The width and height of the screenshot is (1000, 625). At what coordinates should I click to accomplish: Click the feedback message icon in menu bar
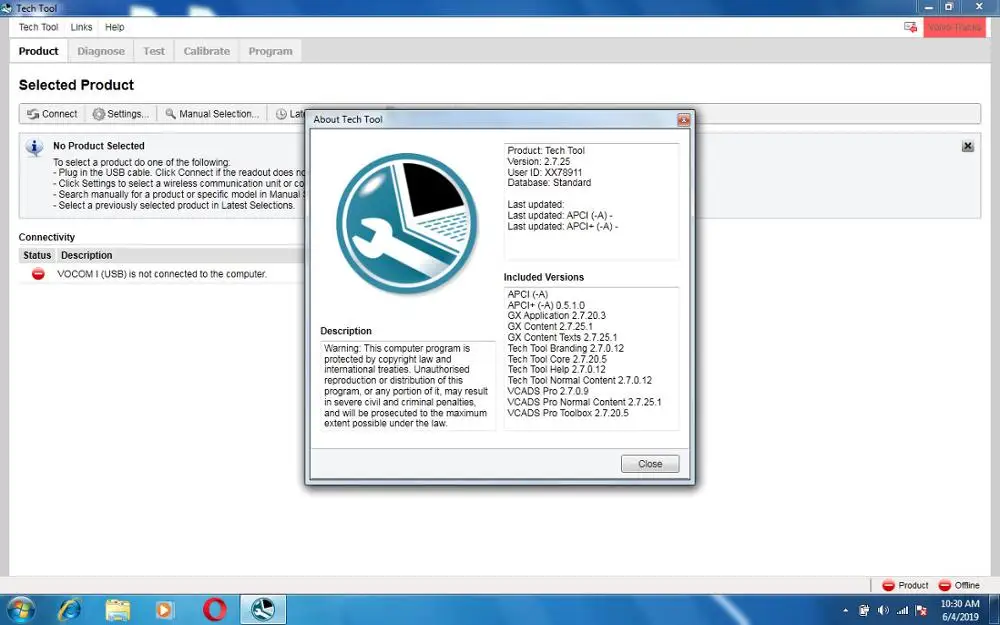click(x=910, y=27)
